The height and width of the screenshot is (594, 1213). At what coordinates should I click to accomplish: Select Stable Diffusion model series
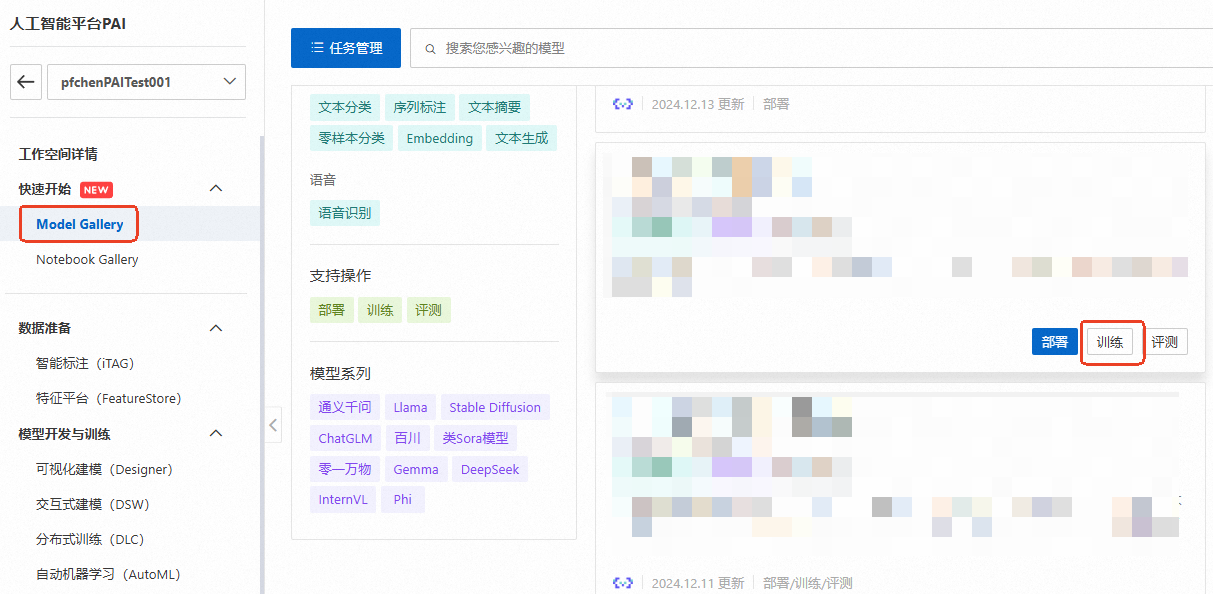pyautogui.click(x=495, y=407)
